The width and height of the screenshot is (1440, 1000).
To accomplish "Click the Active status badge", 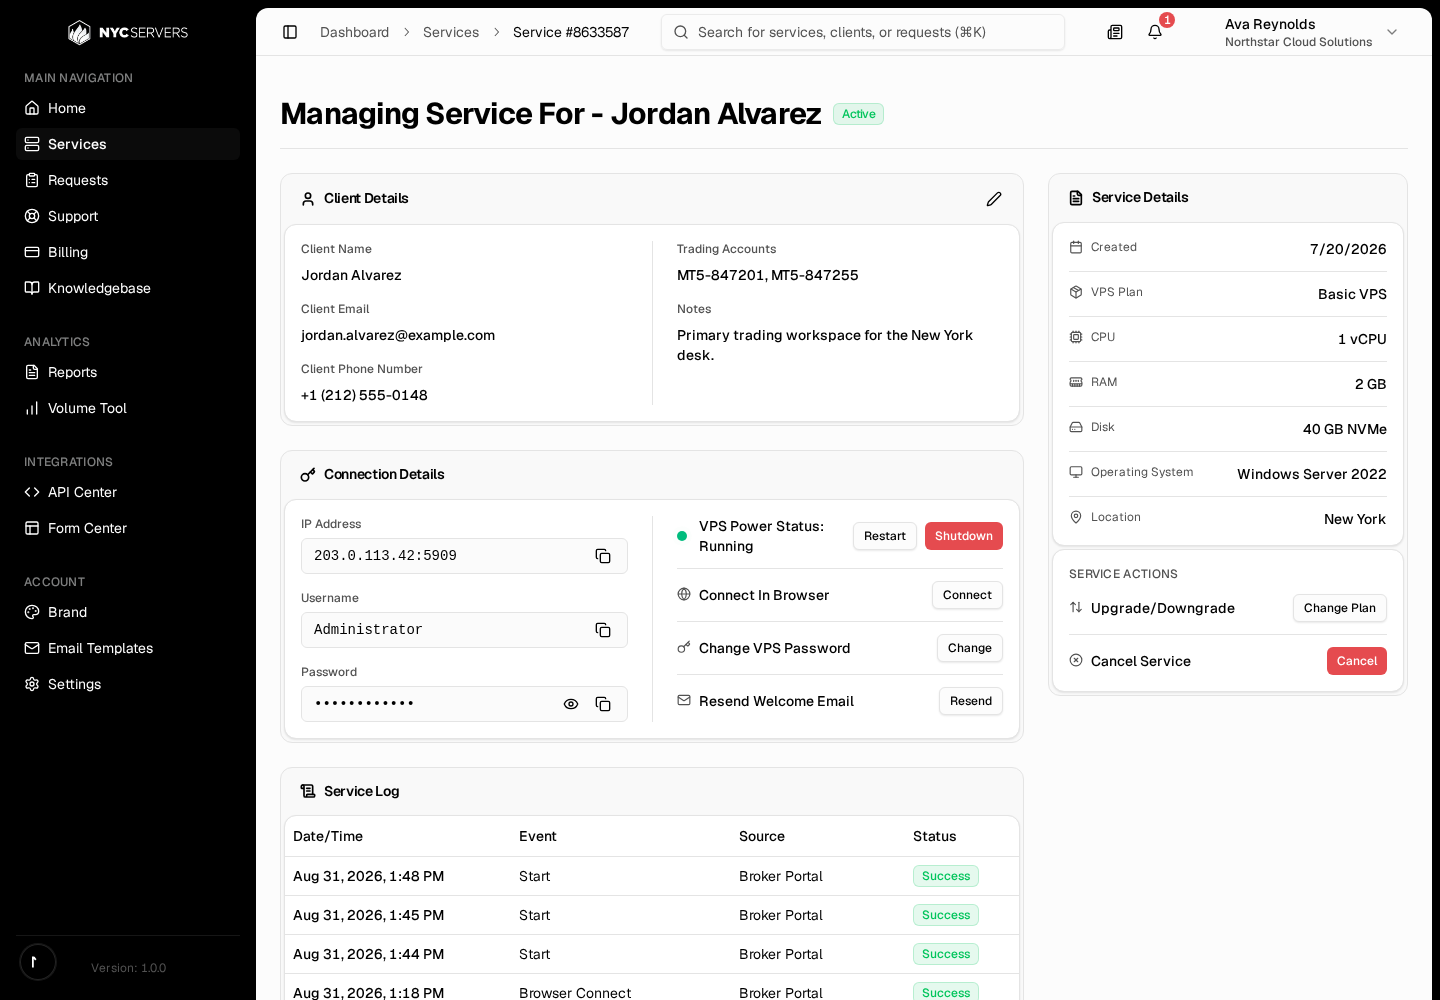I will pyautogui.click(x=858, y=114).
